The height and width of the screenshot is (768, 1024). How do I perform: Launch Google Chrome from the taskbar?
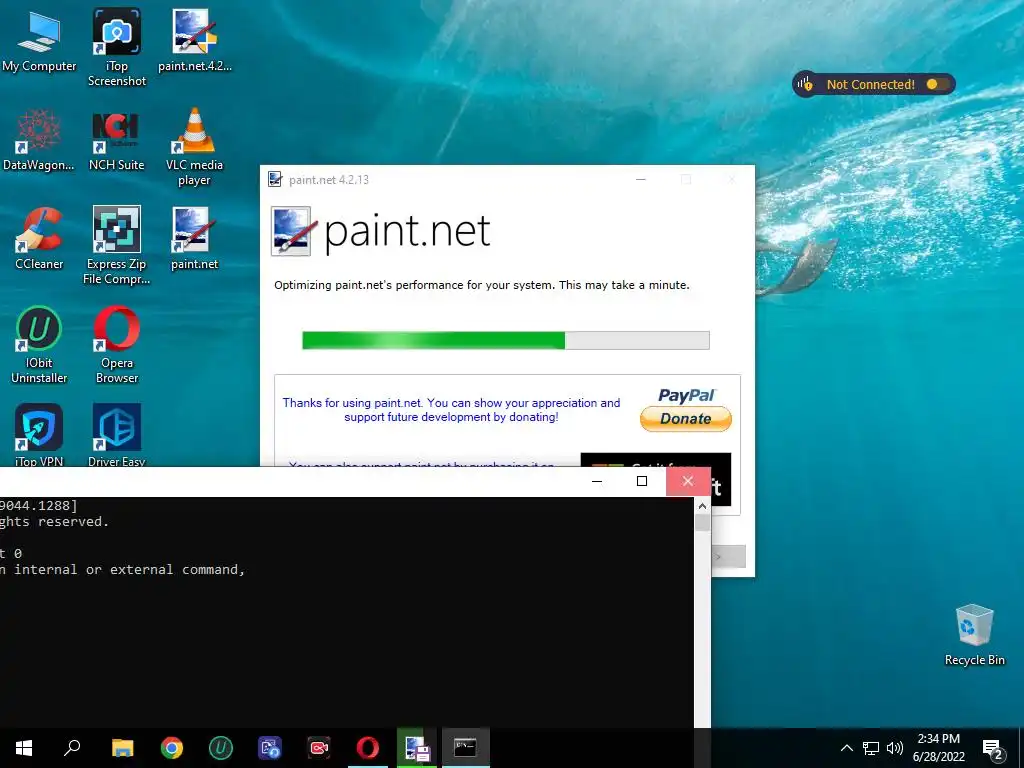172,748
